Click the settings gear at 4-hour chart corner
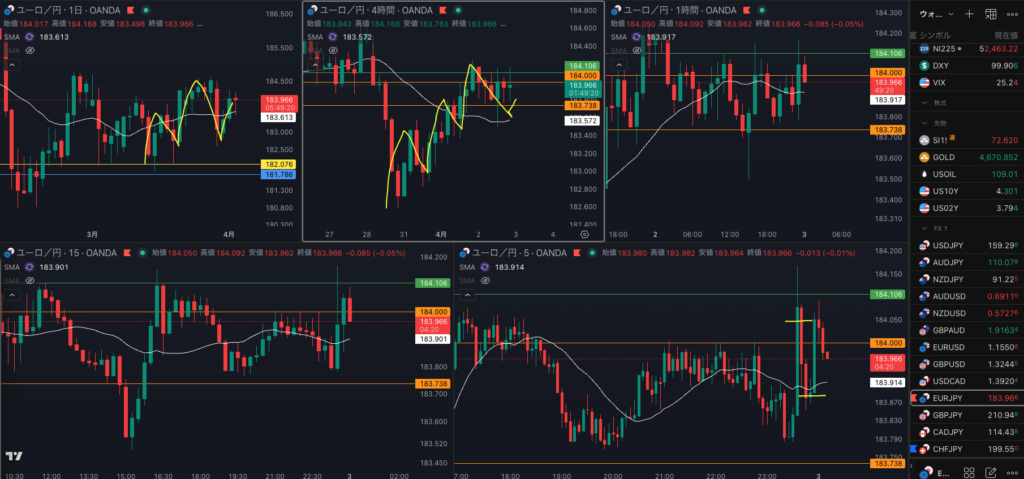This screenshot has width=1024, height=479. pyautogui.click(x=585, y=233)
